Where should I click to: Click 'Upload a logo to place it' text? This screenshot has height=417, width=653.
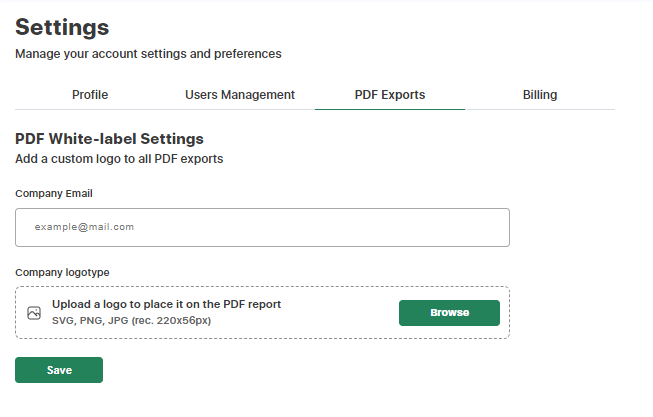point(166,304)
